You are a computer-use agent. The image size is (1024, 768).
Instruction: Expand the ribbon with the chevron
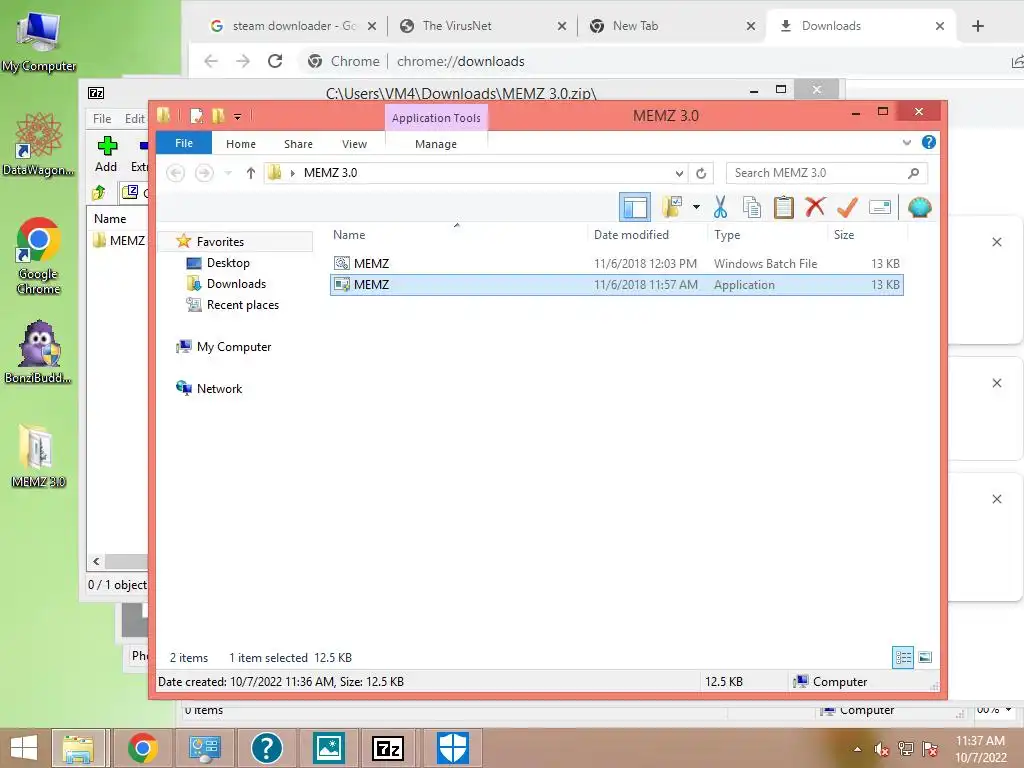(x=906, y=142)
